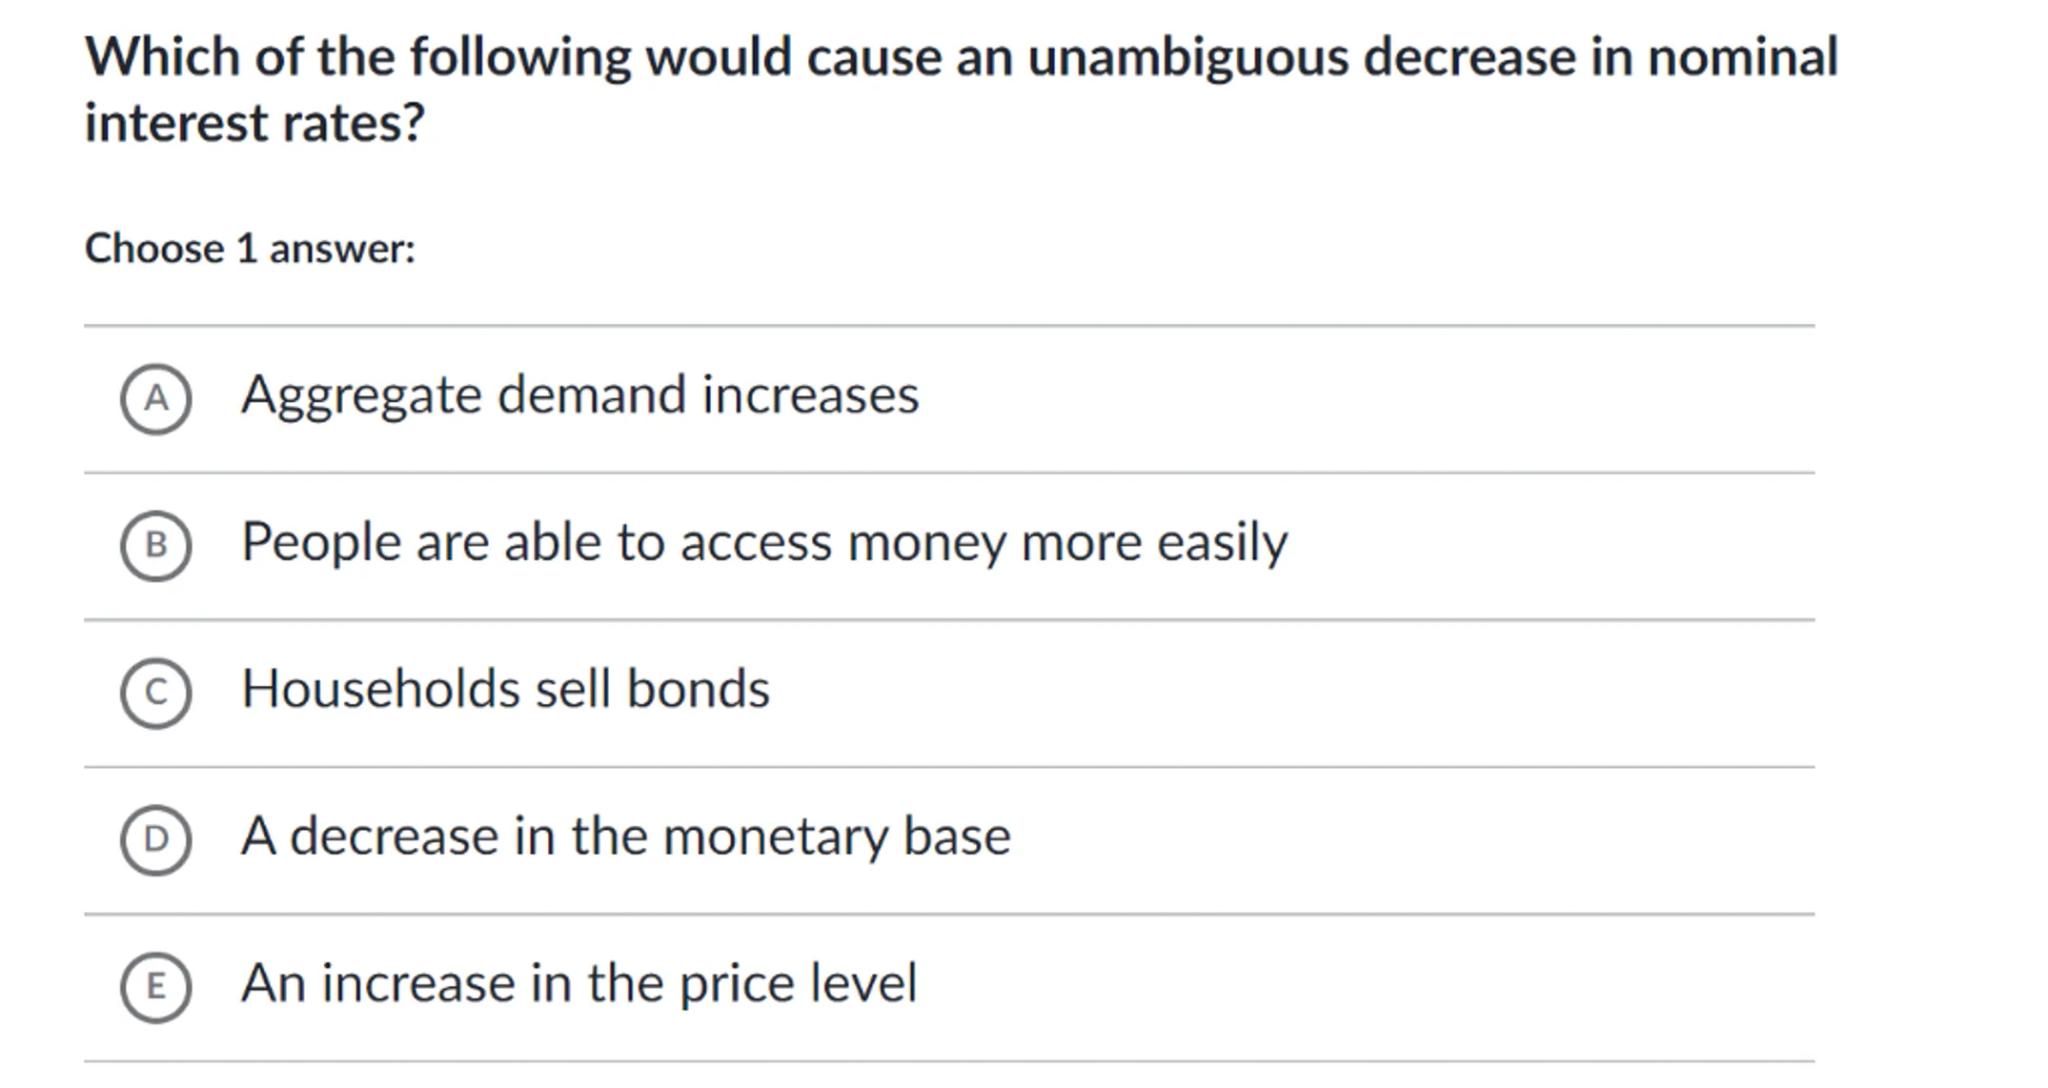Click the word "bonds" in option C
The height and width of the screenshot is (1088, 2048).
pos(698,690)
